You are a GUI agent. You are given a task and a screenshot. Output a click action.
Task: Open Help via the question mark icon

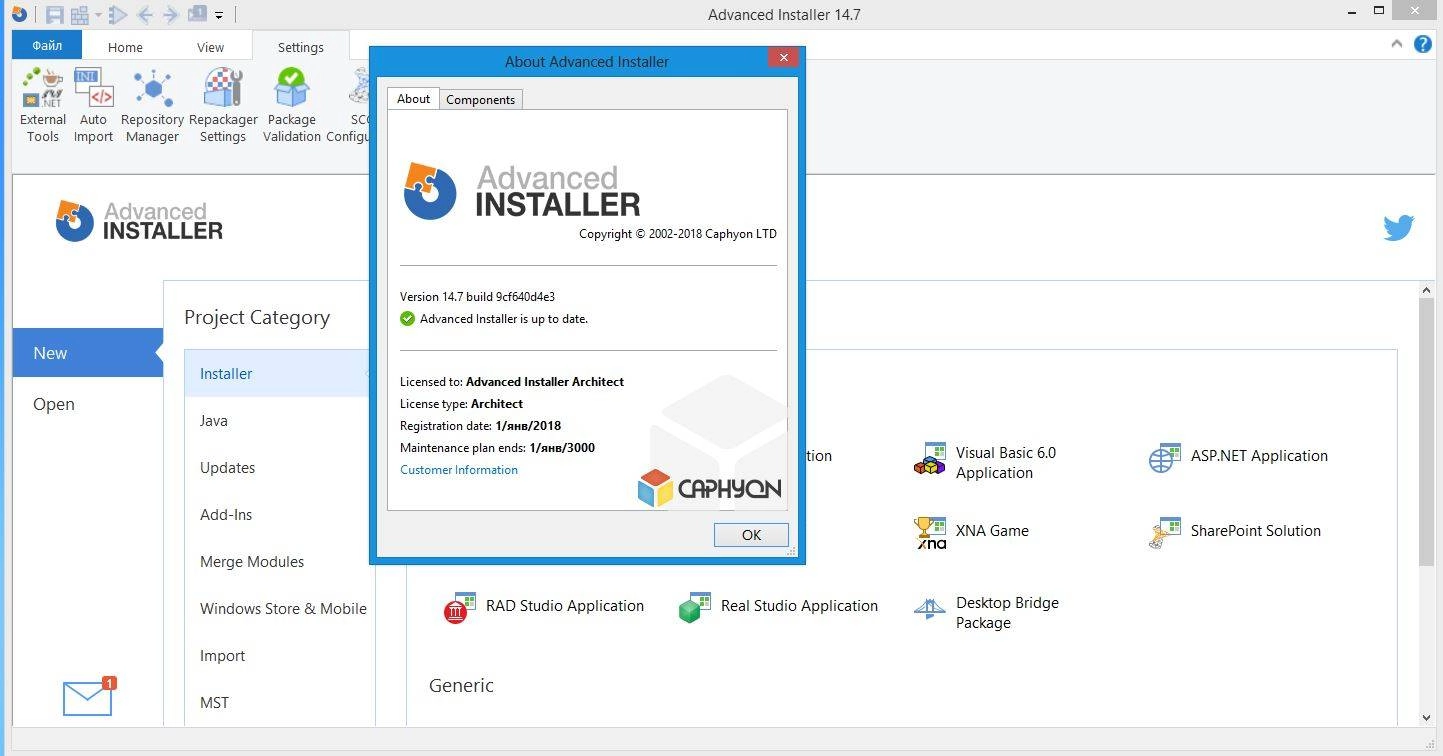pos(1423,44)
